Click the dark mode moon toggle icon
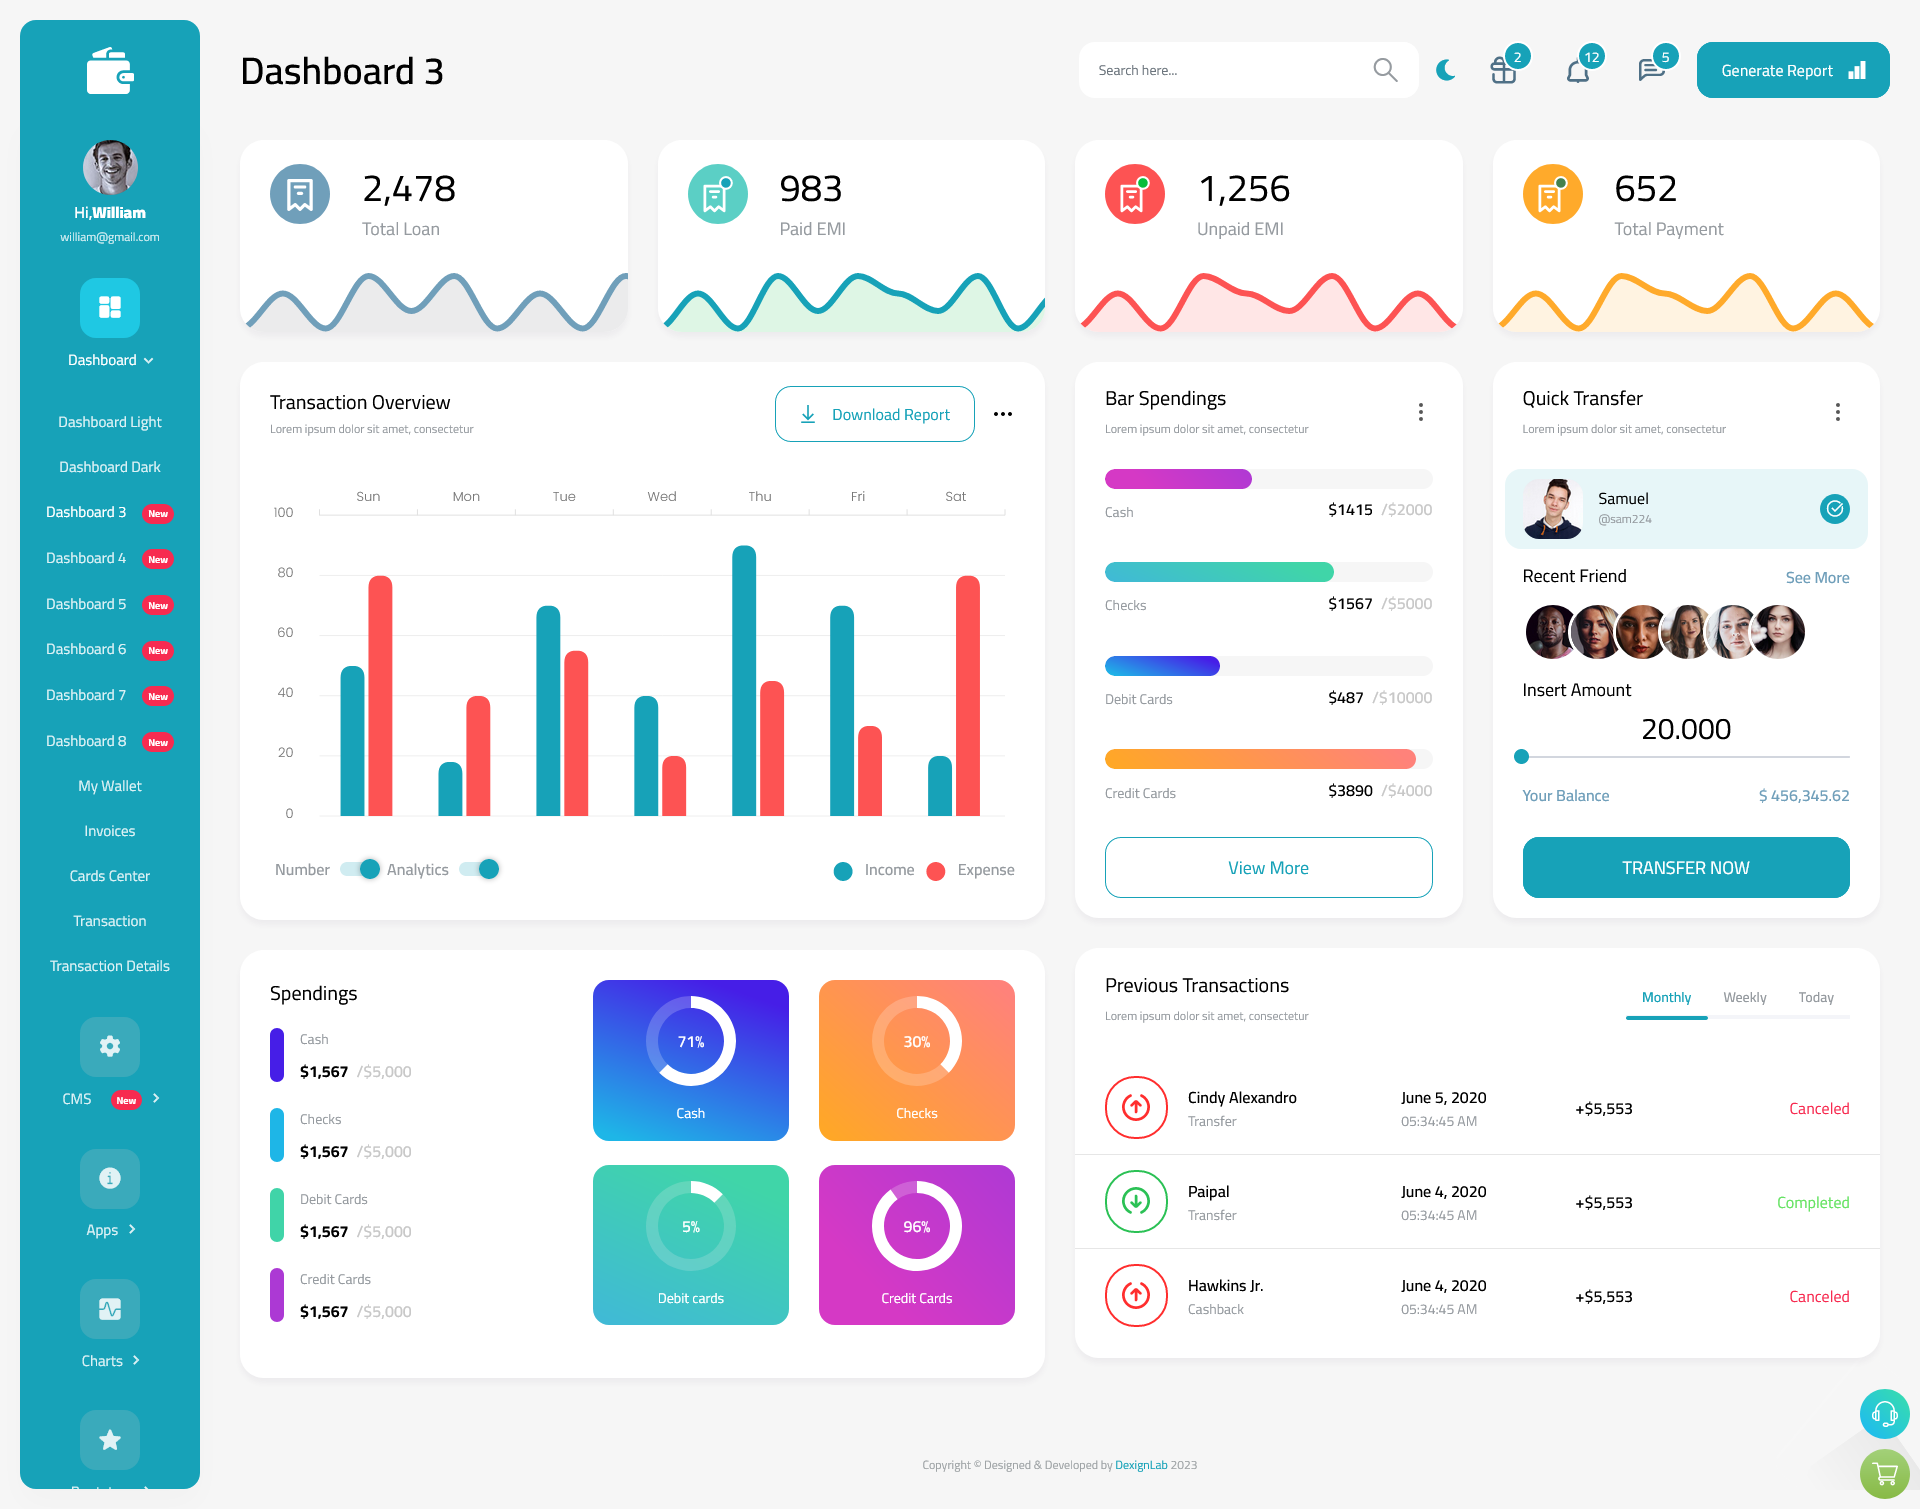Screen dimensions: 1920x1509 (x=1445, y=70)
